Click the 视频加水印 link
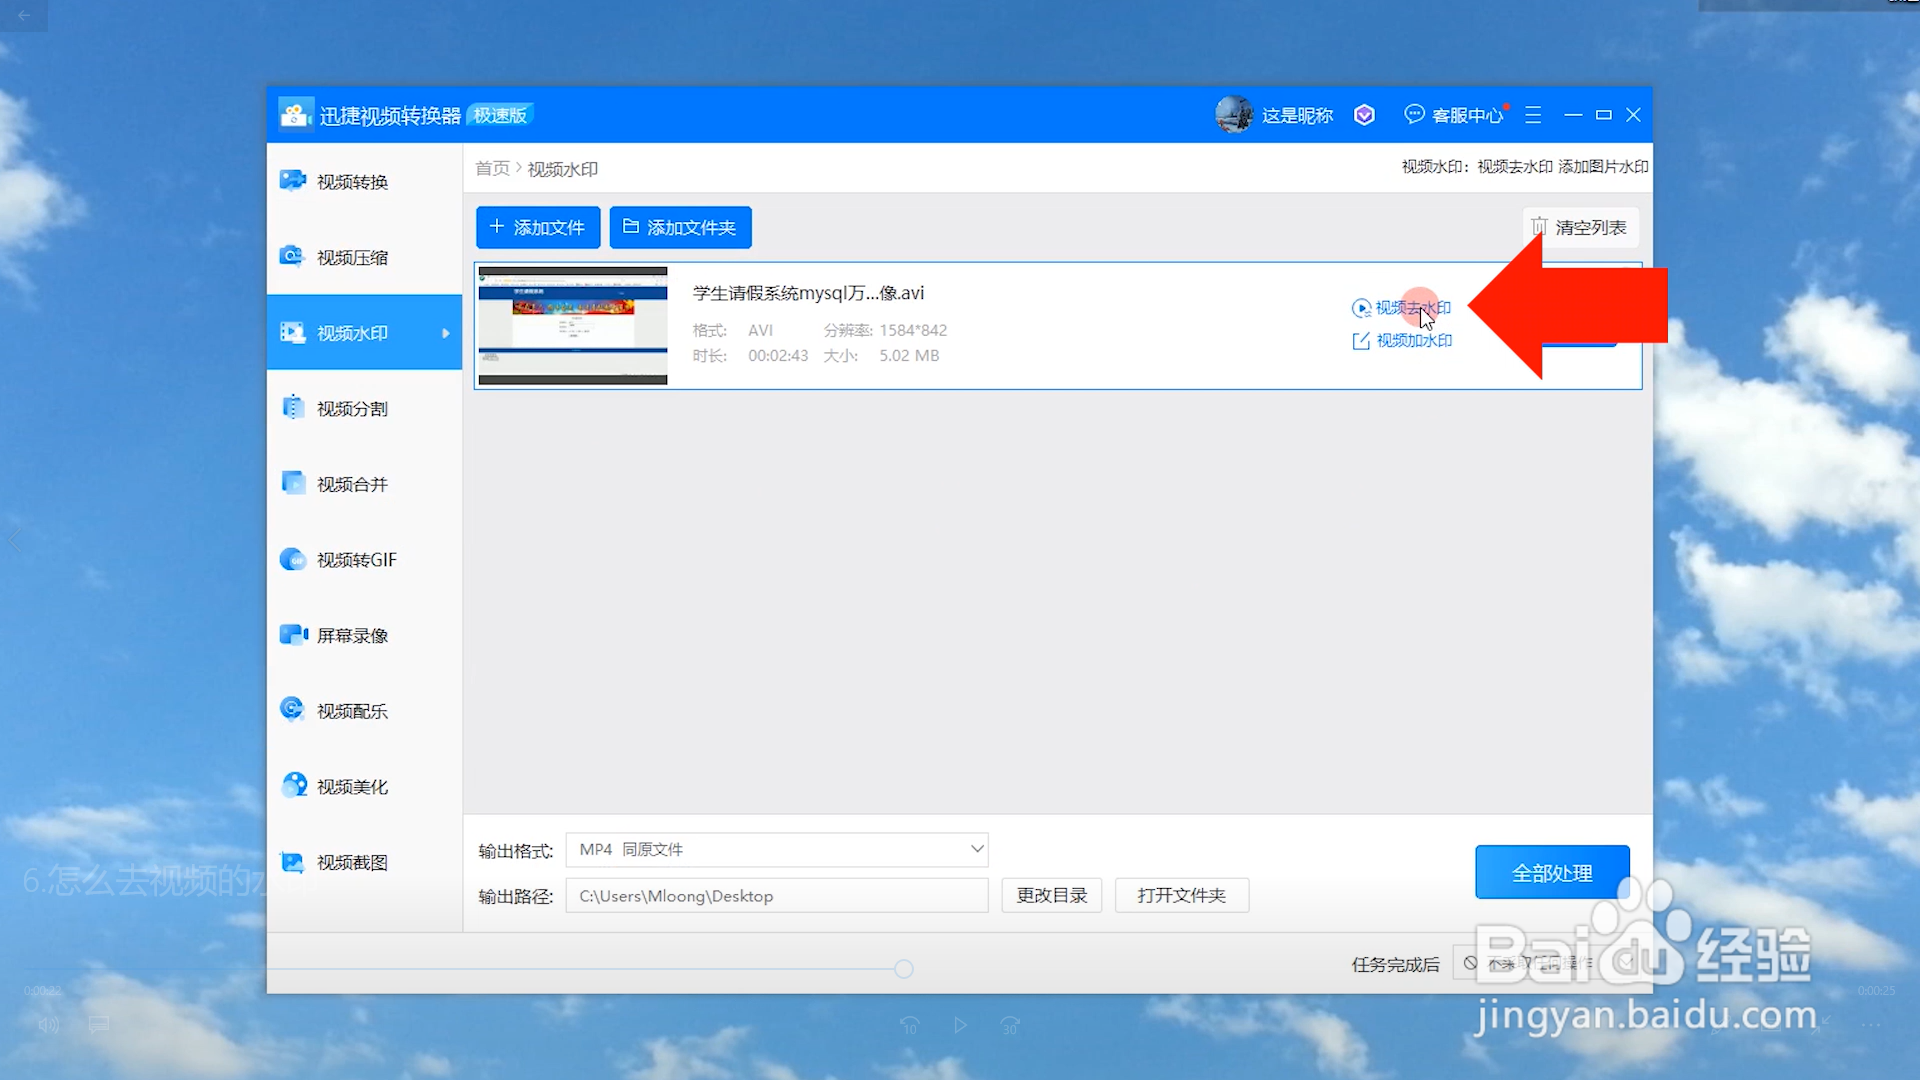 click(x=1413, y=341)
